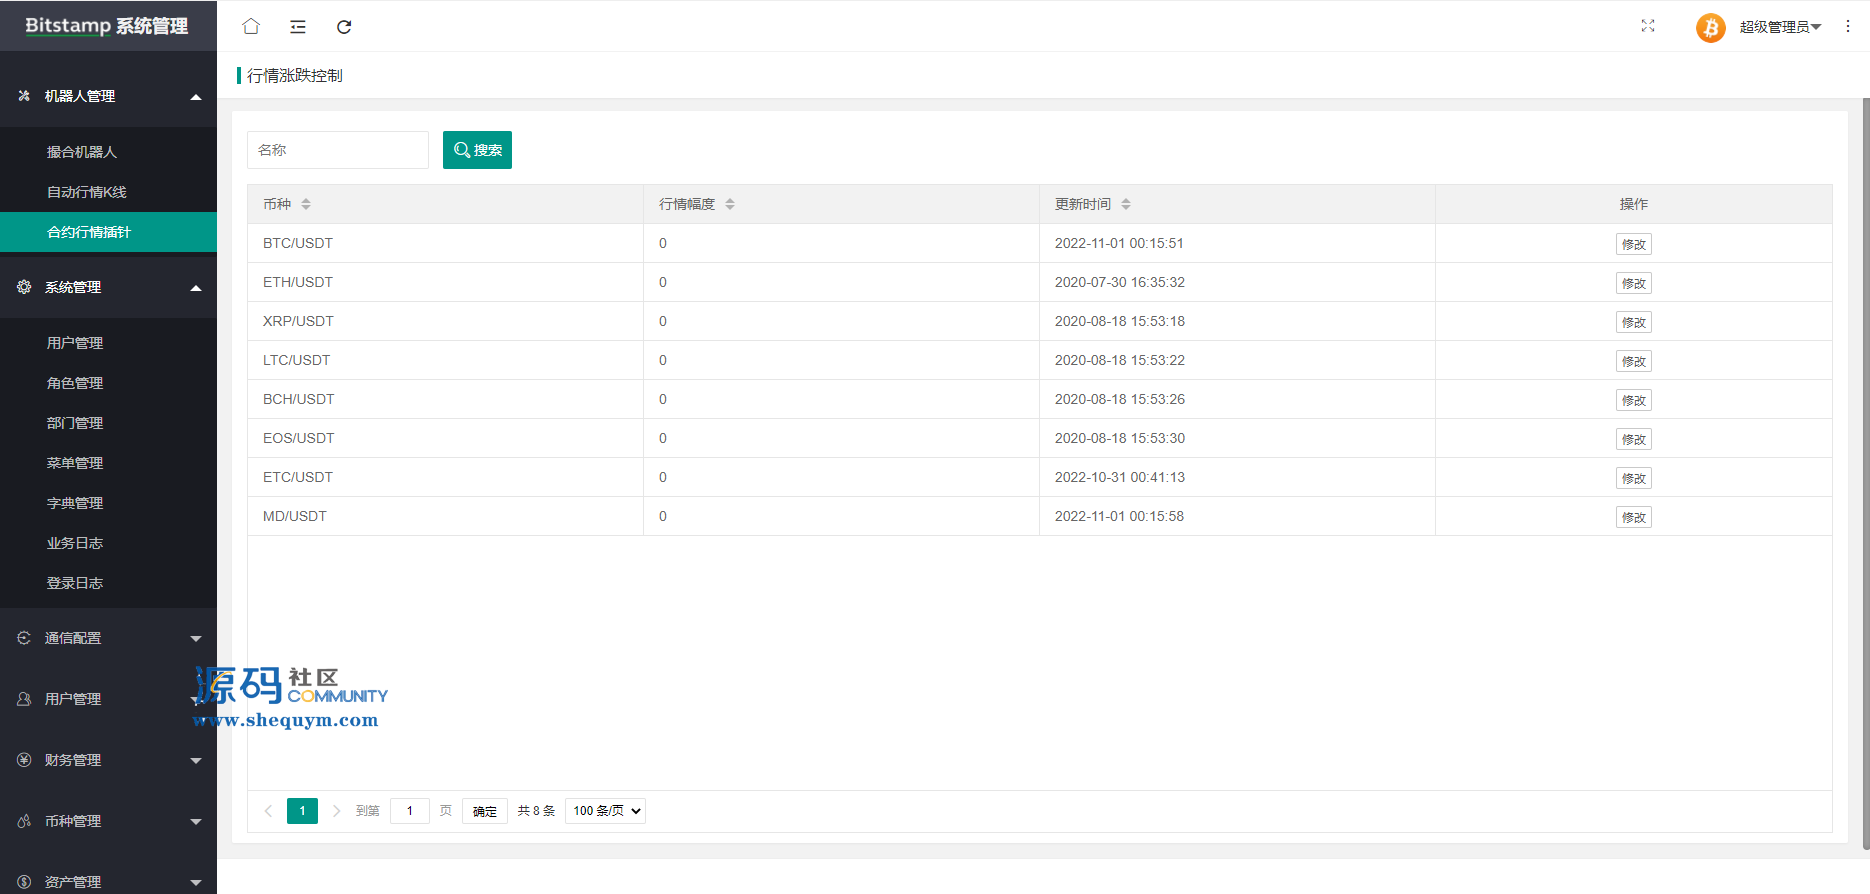Image resolution: width=1870 pixels, height=894 pixels.
Task: Open the vertical three-dot more menu
Action: pos(1848,26)
